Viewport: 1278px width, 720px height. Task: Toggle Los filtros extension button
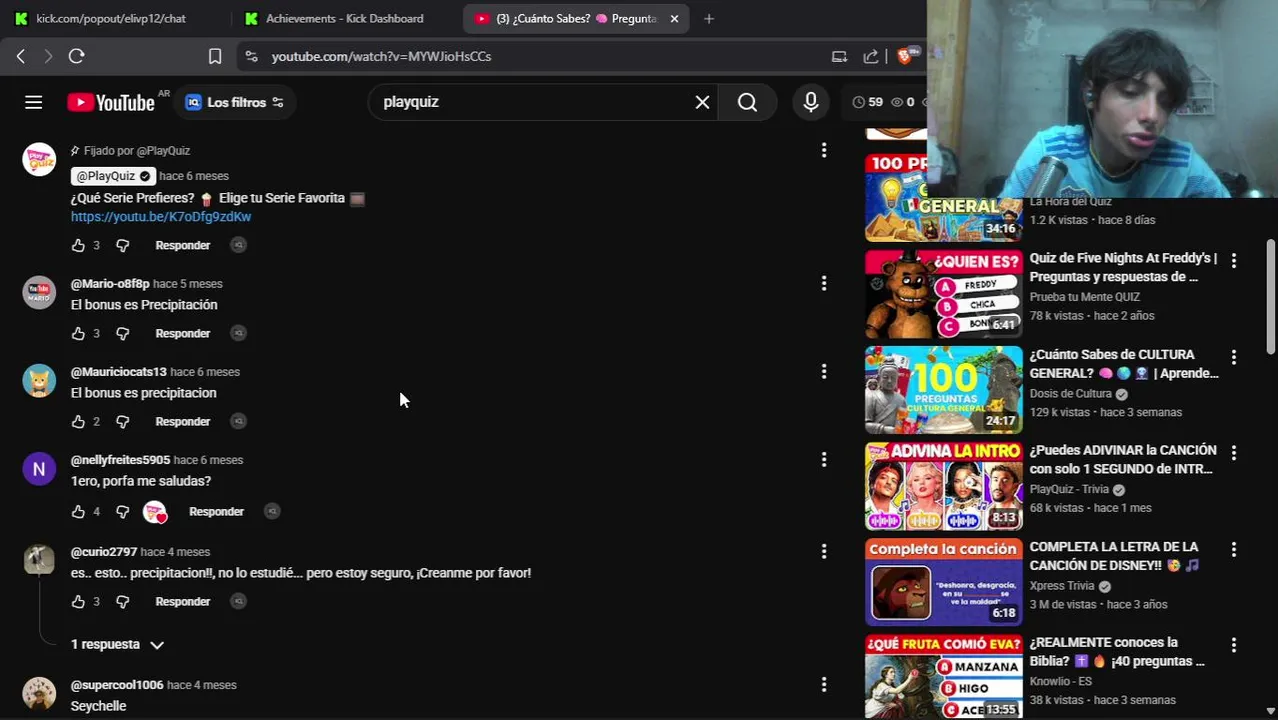234,102
